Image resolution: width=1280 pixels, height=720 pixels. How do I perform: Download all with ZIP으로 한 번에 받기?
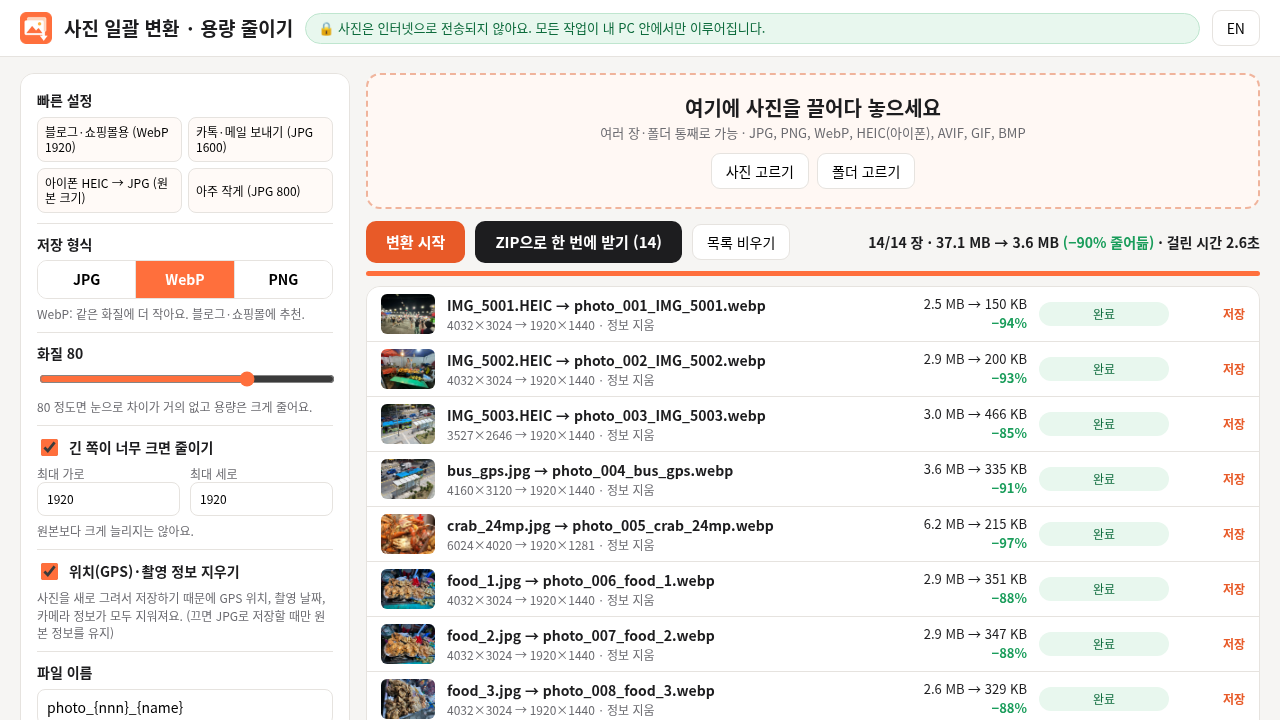point(578,242)
